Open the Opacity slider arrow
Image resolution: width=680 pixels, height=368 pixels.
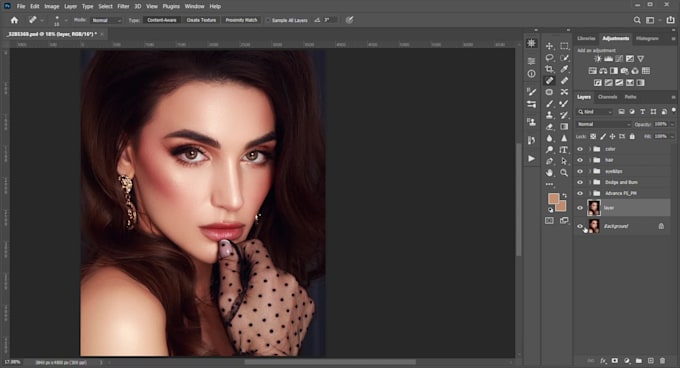[672, 124]
